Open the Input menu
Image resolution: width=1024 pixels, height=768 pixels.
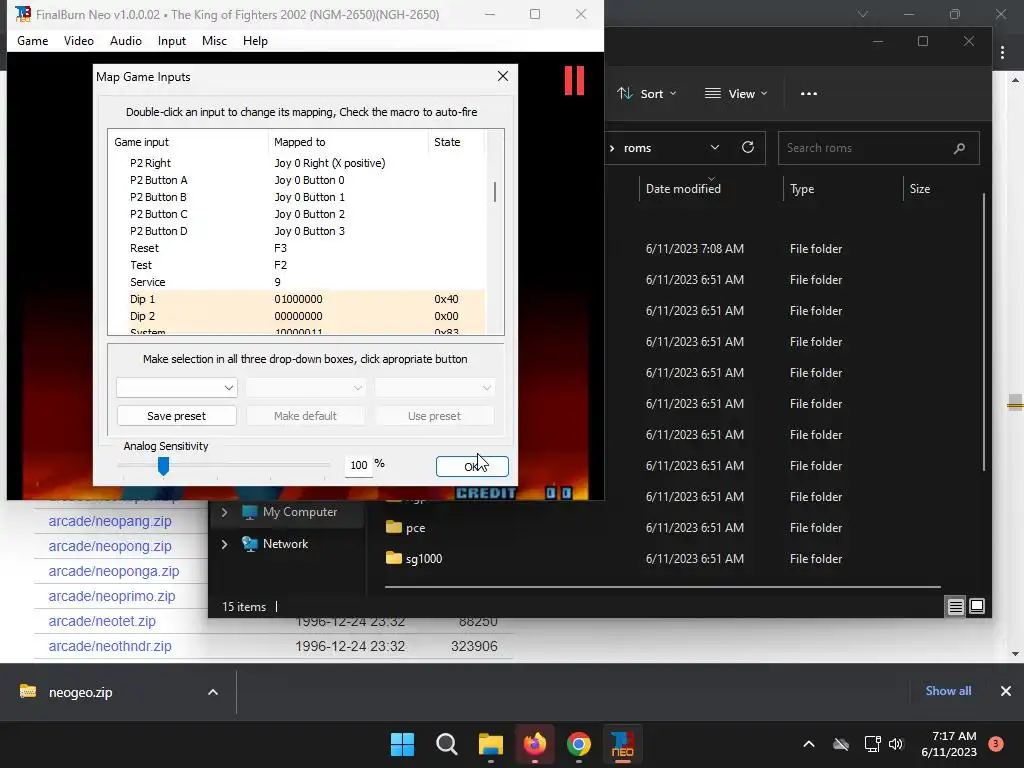click(172, 40)
